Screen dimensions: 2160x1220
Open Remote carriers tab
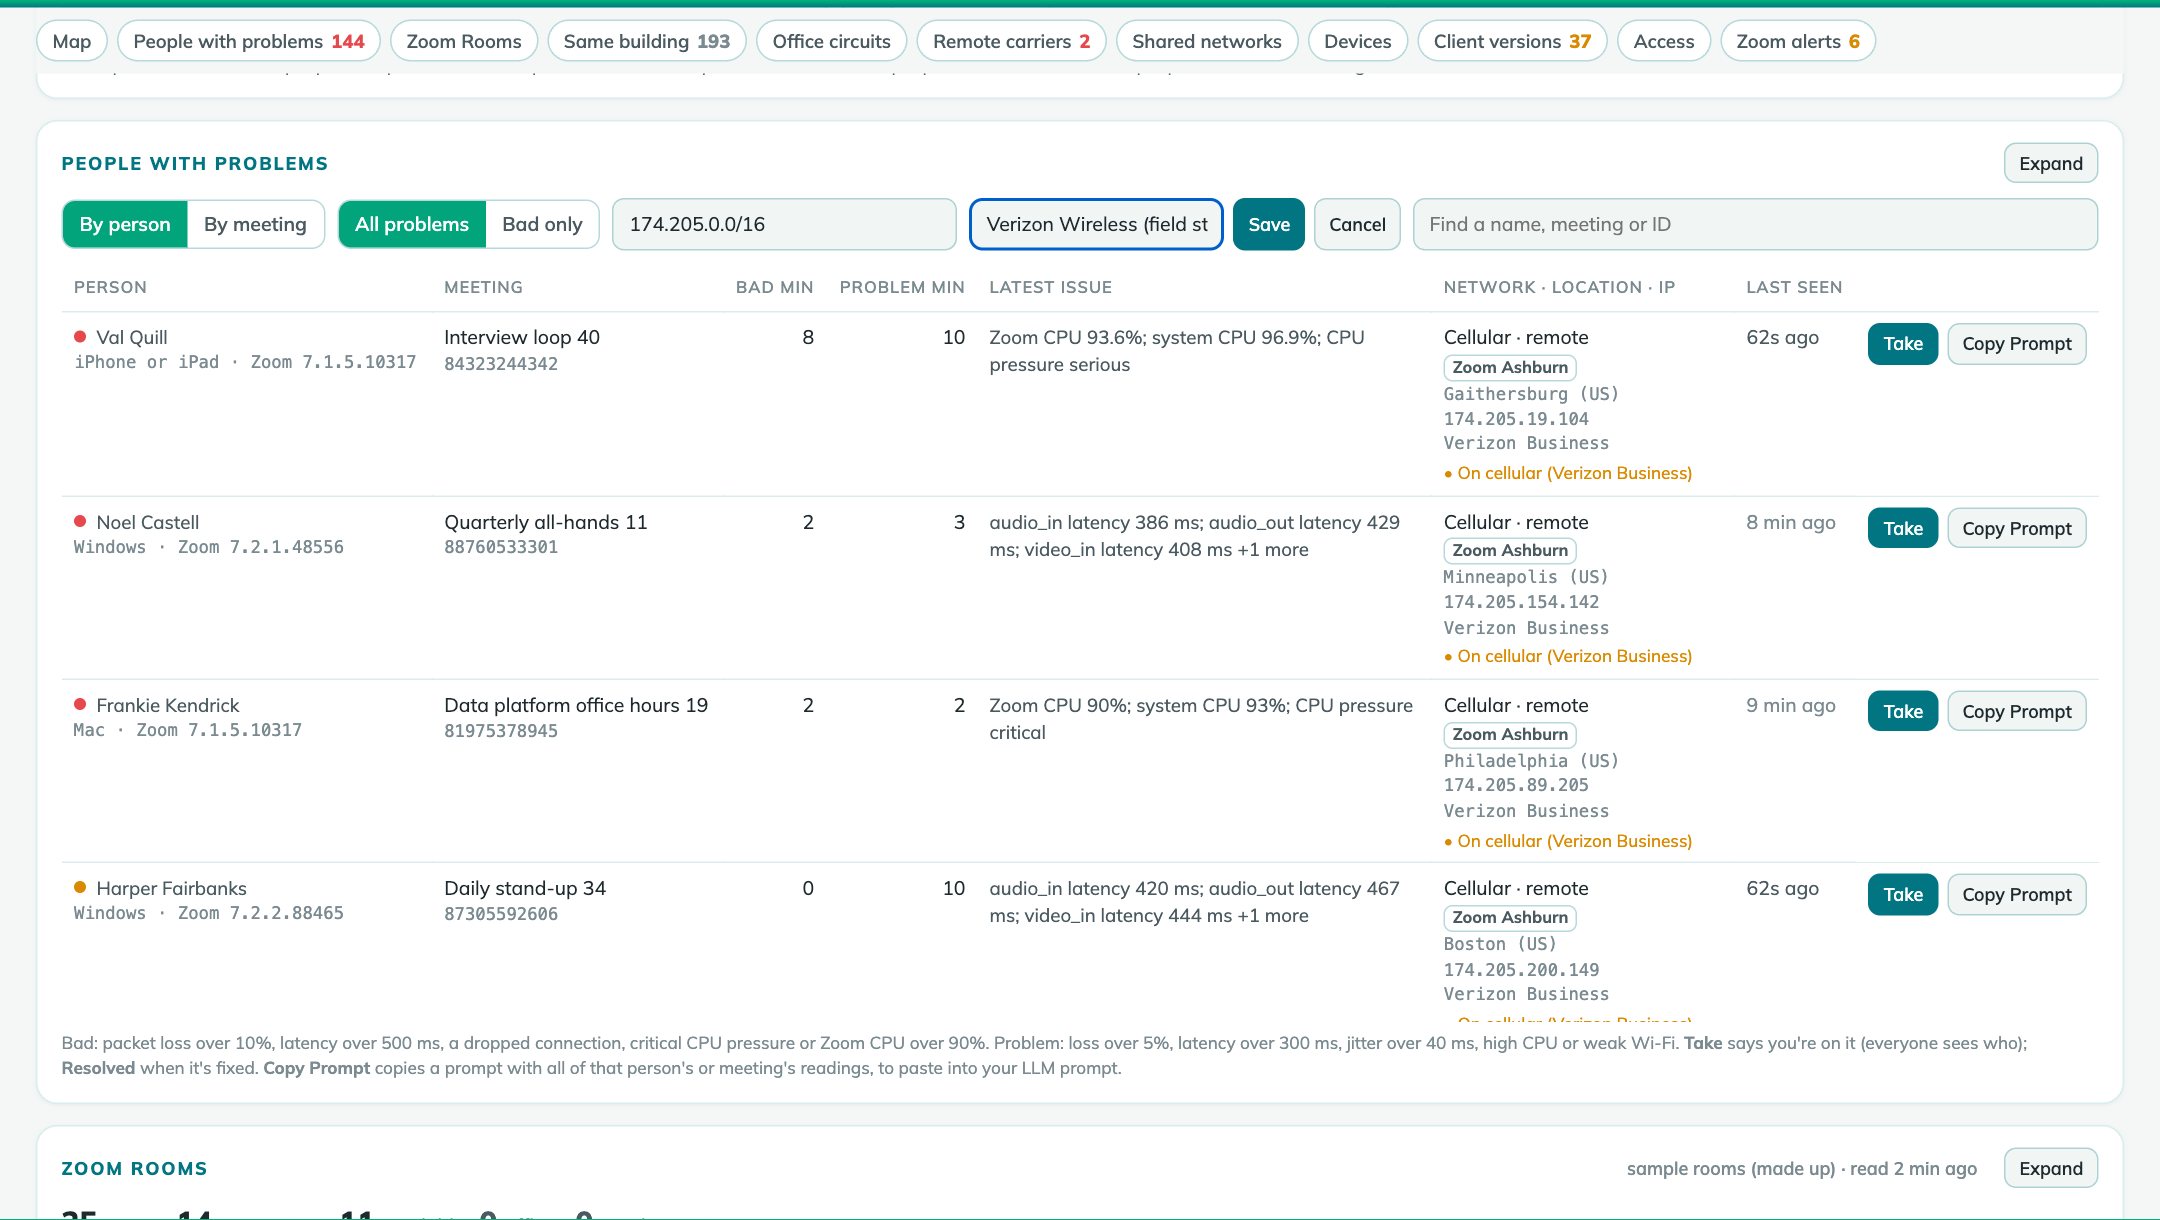1011,41
